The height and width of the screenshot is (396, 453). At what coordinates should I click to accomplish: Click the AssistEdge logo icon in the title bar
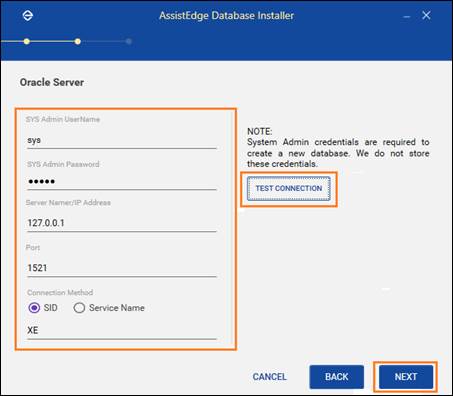click(x=28, y=15)
